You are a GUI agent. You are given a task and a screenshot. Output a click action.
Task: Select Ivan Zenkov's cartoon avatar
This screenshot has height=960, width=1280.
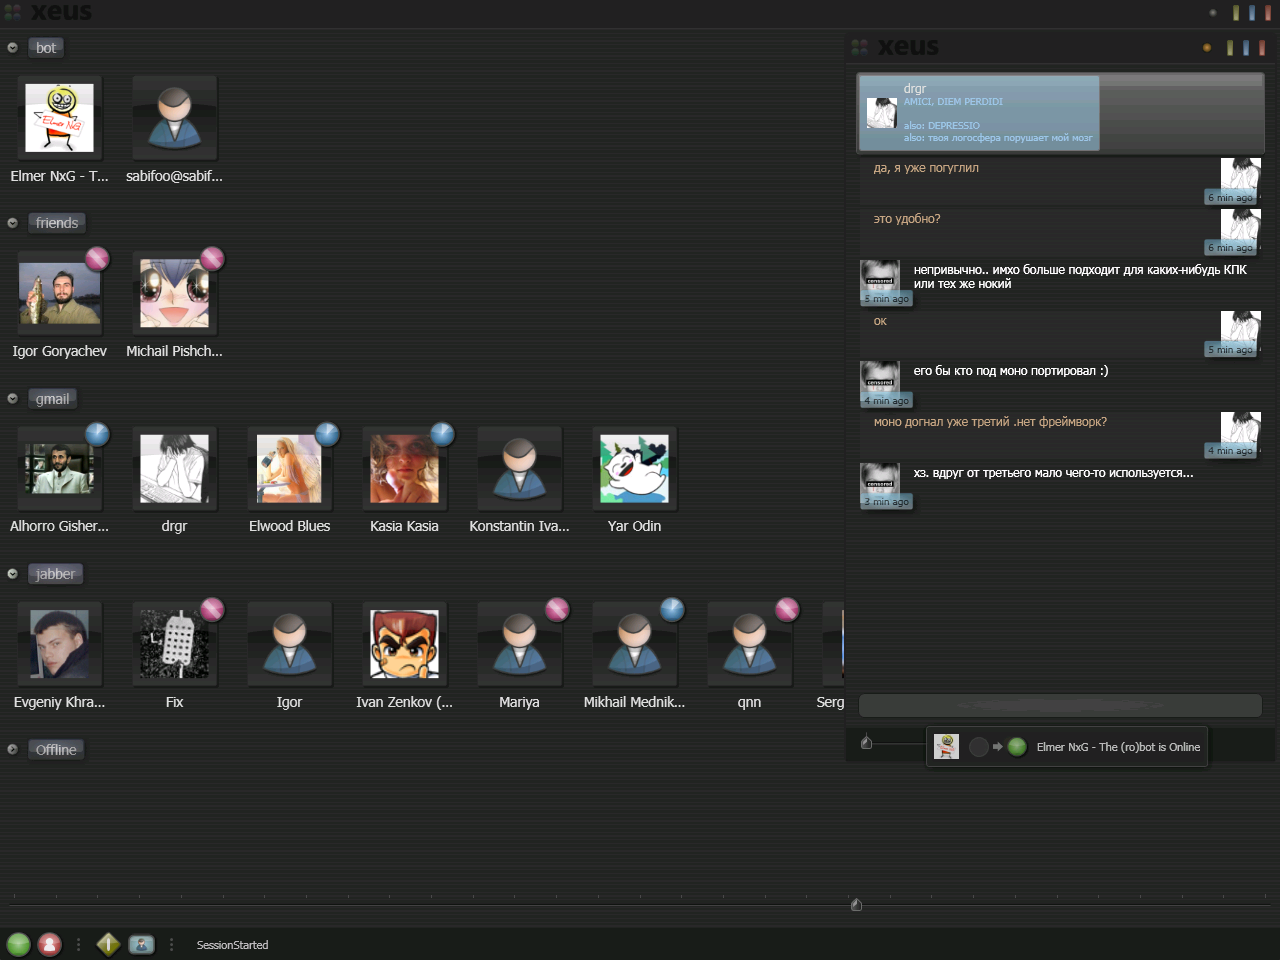coord(404,645)
